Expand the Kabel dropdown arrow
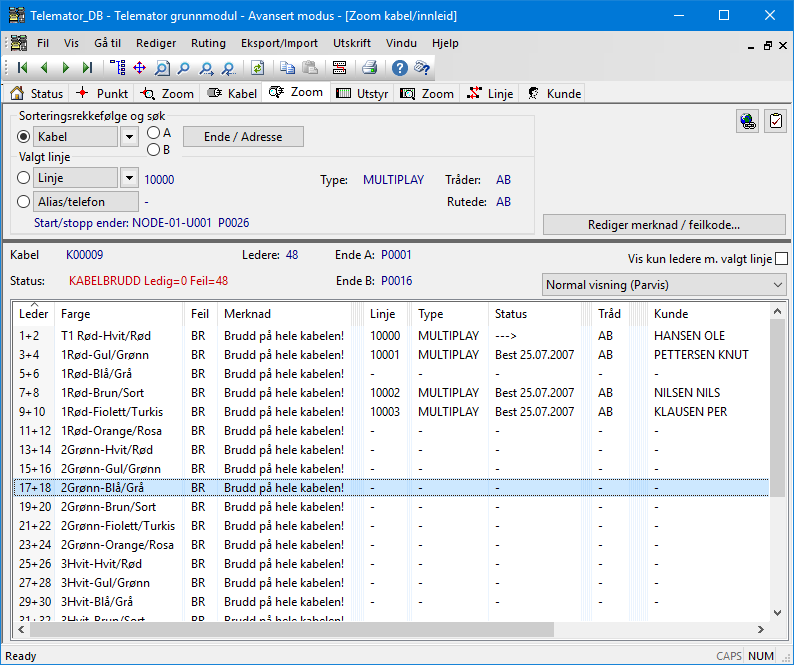Image resolution: width=794 pixels, height=665 pixels. click(x=129, y=137)
